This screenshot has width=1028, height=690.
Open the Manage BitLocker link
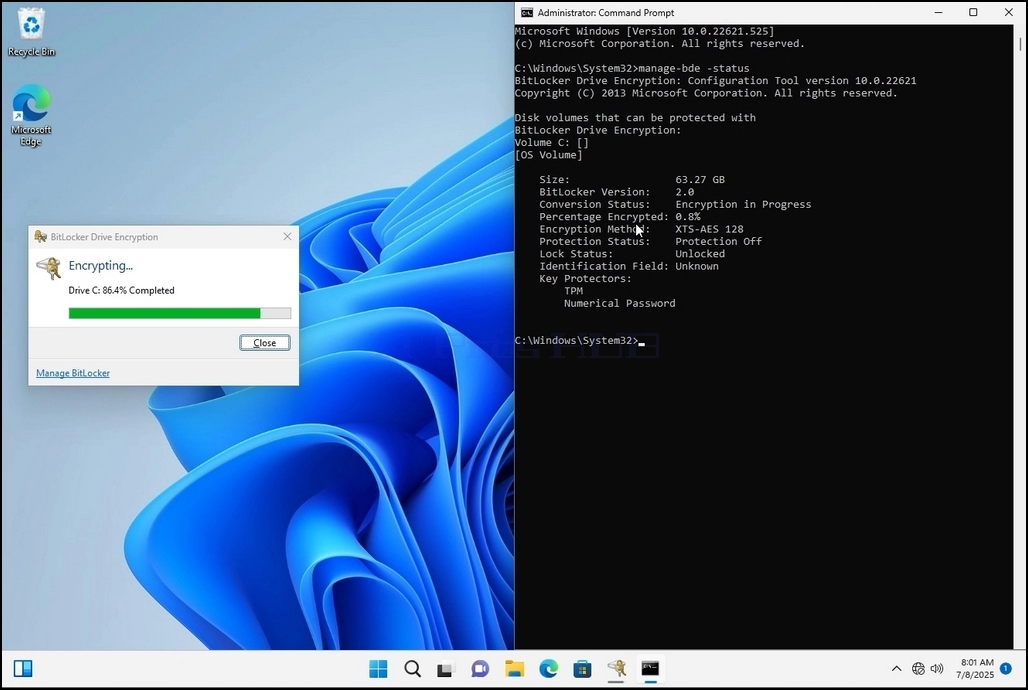pos(73,373)
